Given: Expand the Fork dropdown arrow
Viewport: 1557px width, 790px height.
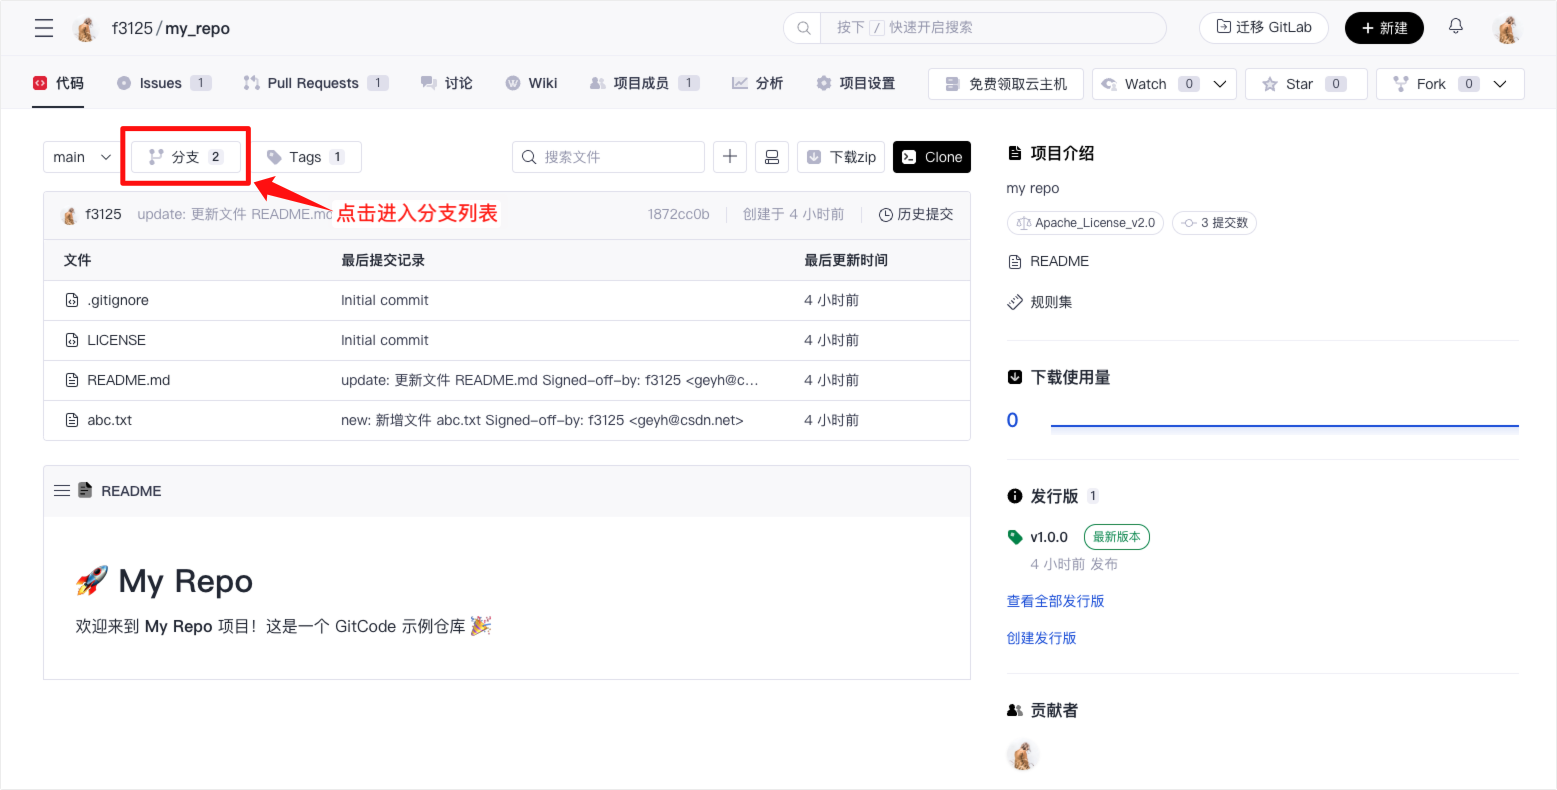Looking at the screenshot, I should click(1500, 84).
